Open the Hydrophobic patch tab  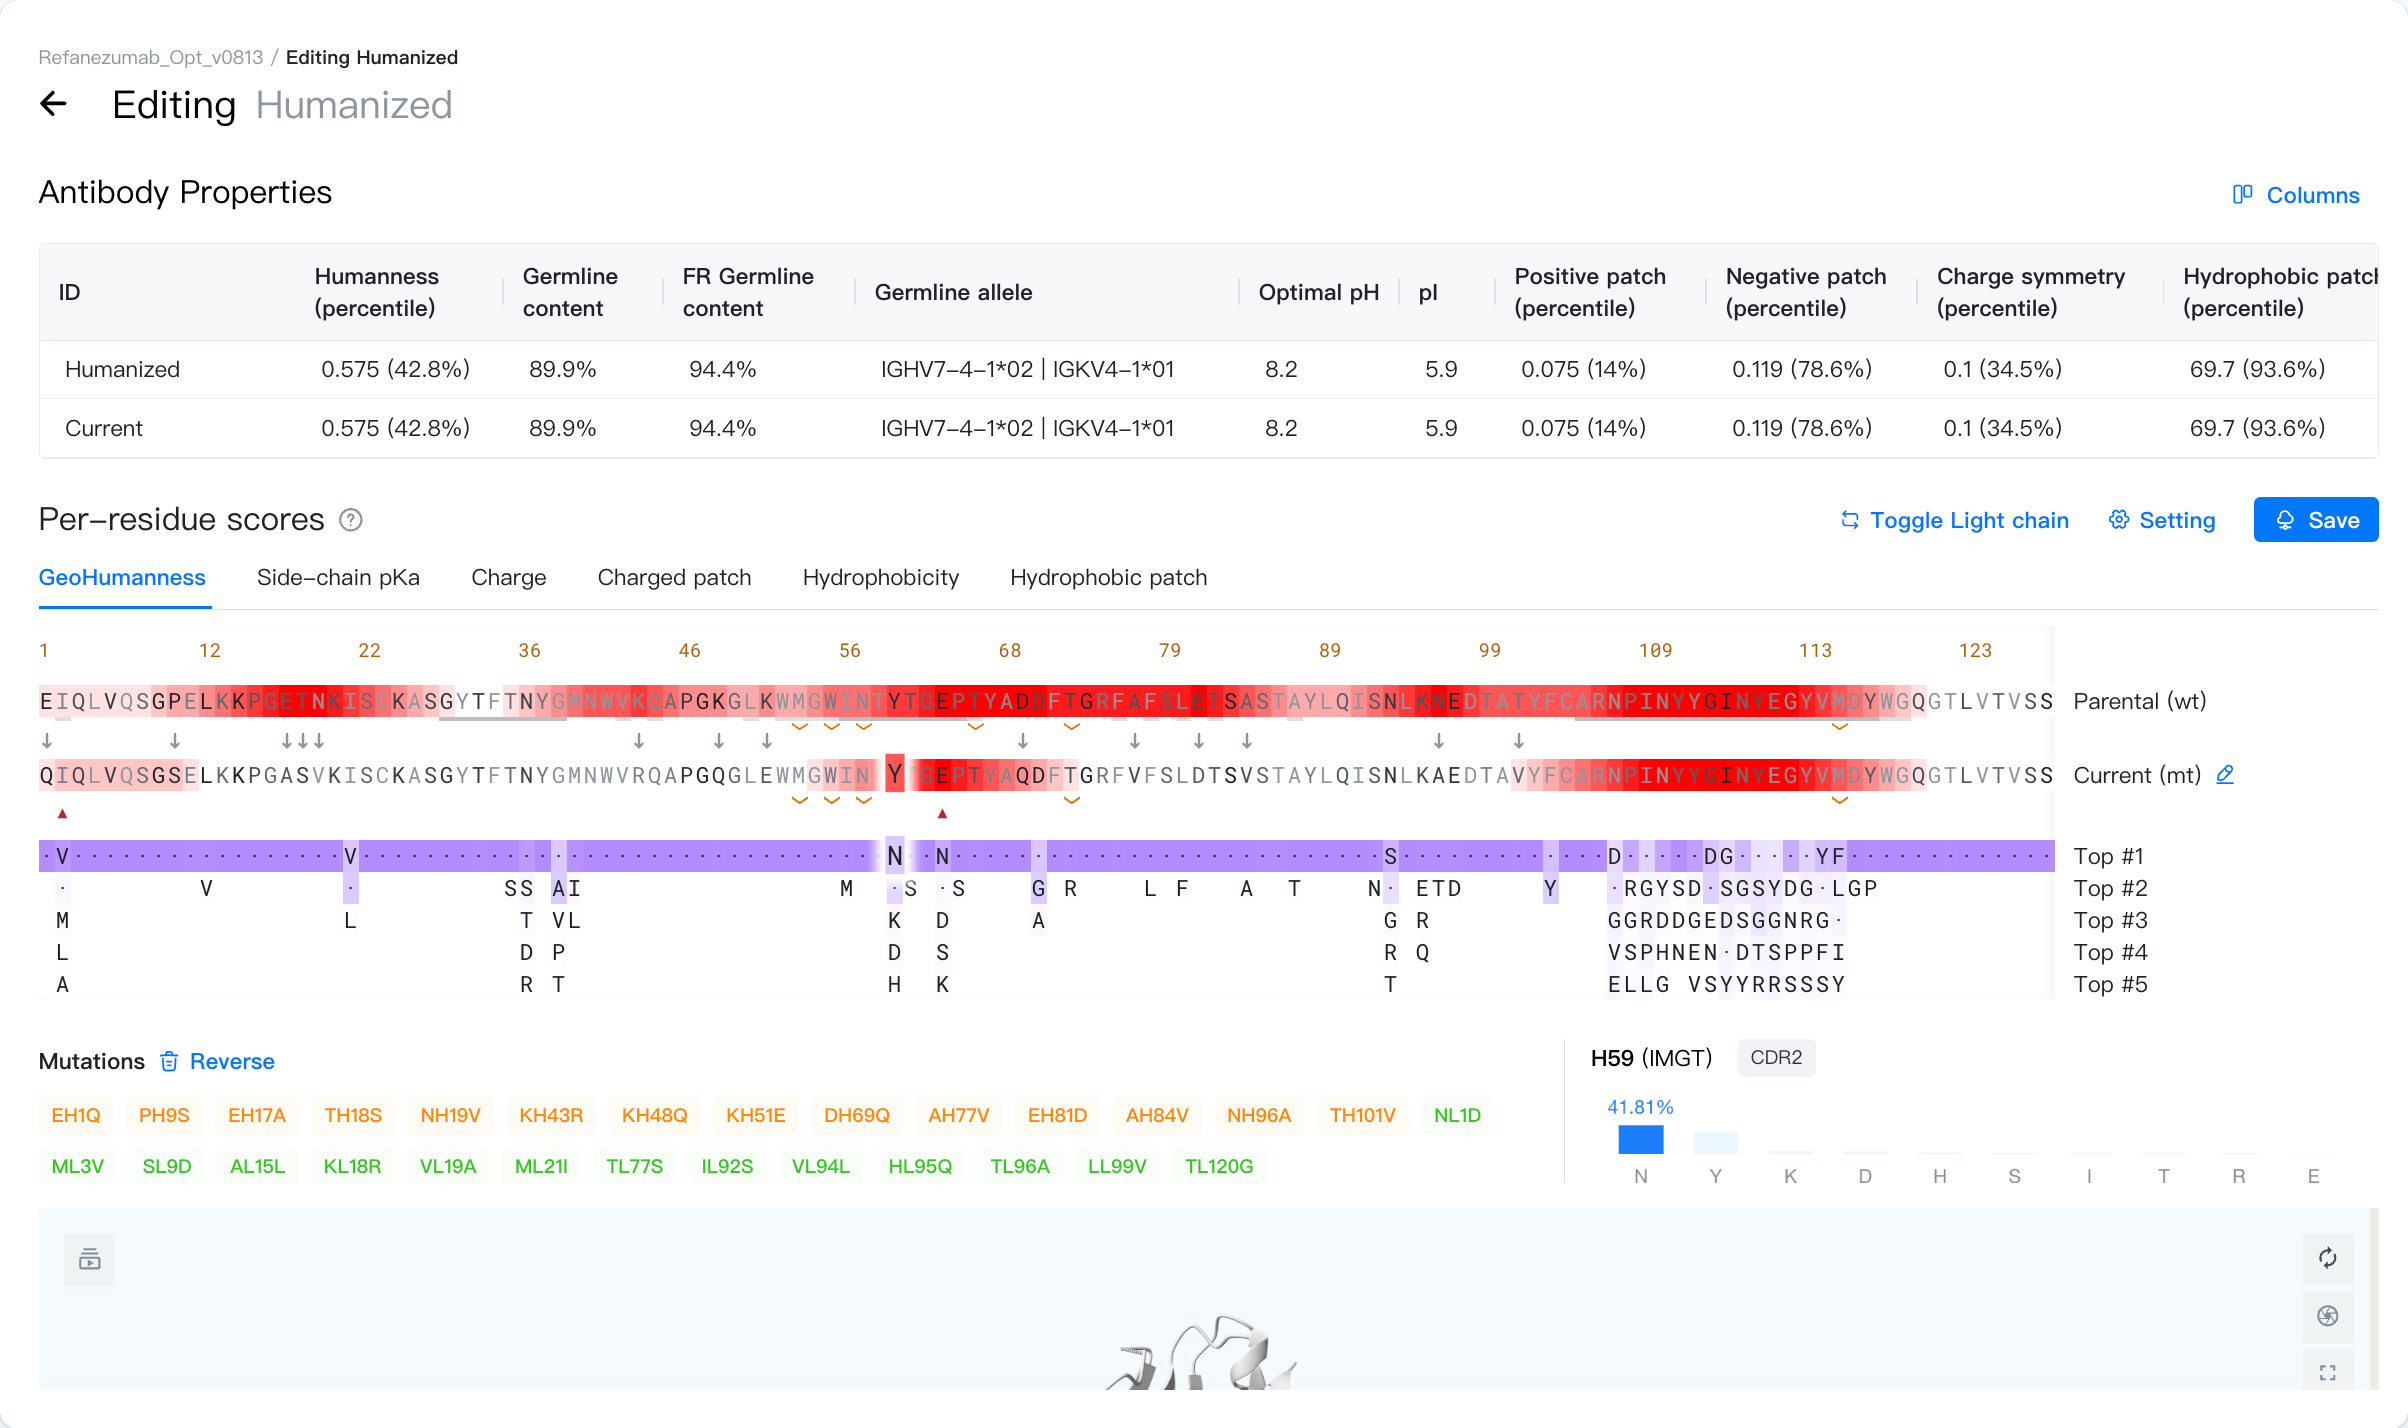(x=1109, y=578)
